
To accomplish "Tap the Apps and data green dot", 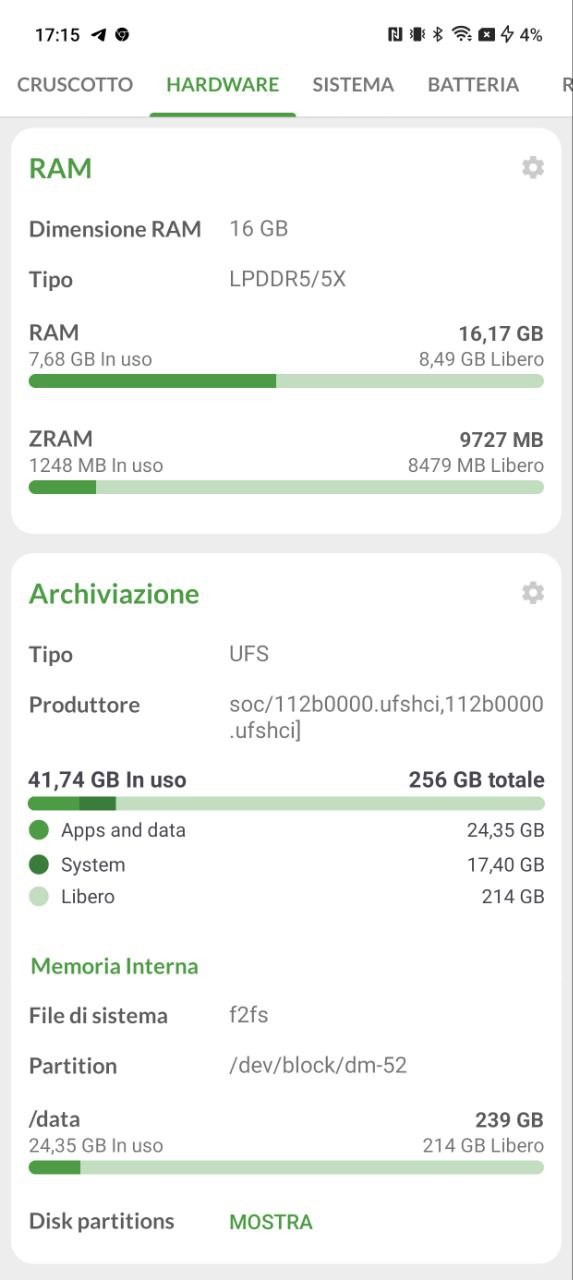I will 39,830.
